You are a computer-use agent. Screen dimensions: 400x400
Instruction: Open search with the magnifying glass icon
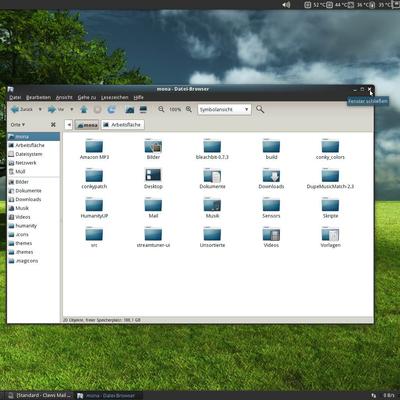point(260,109)
